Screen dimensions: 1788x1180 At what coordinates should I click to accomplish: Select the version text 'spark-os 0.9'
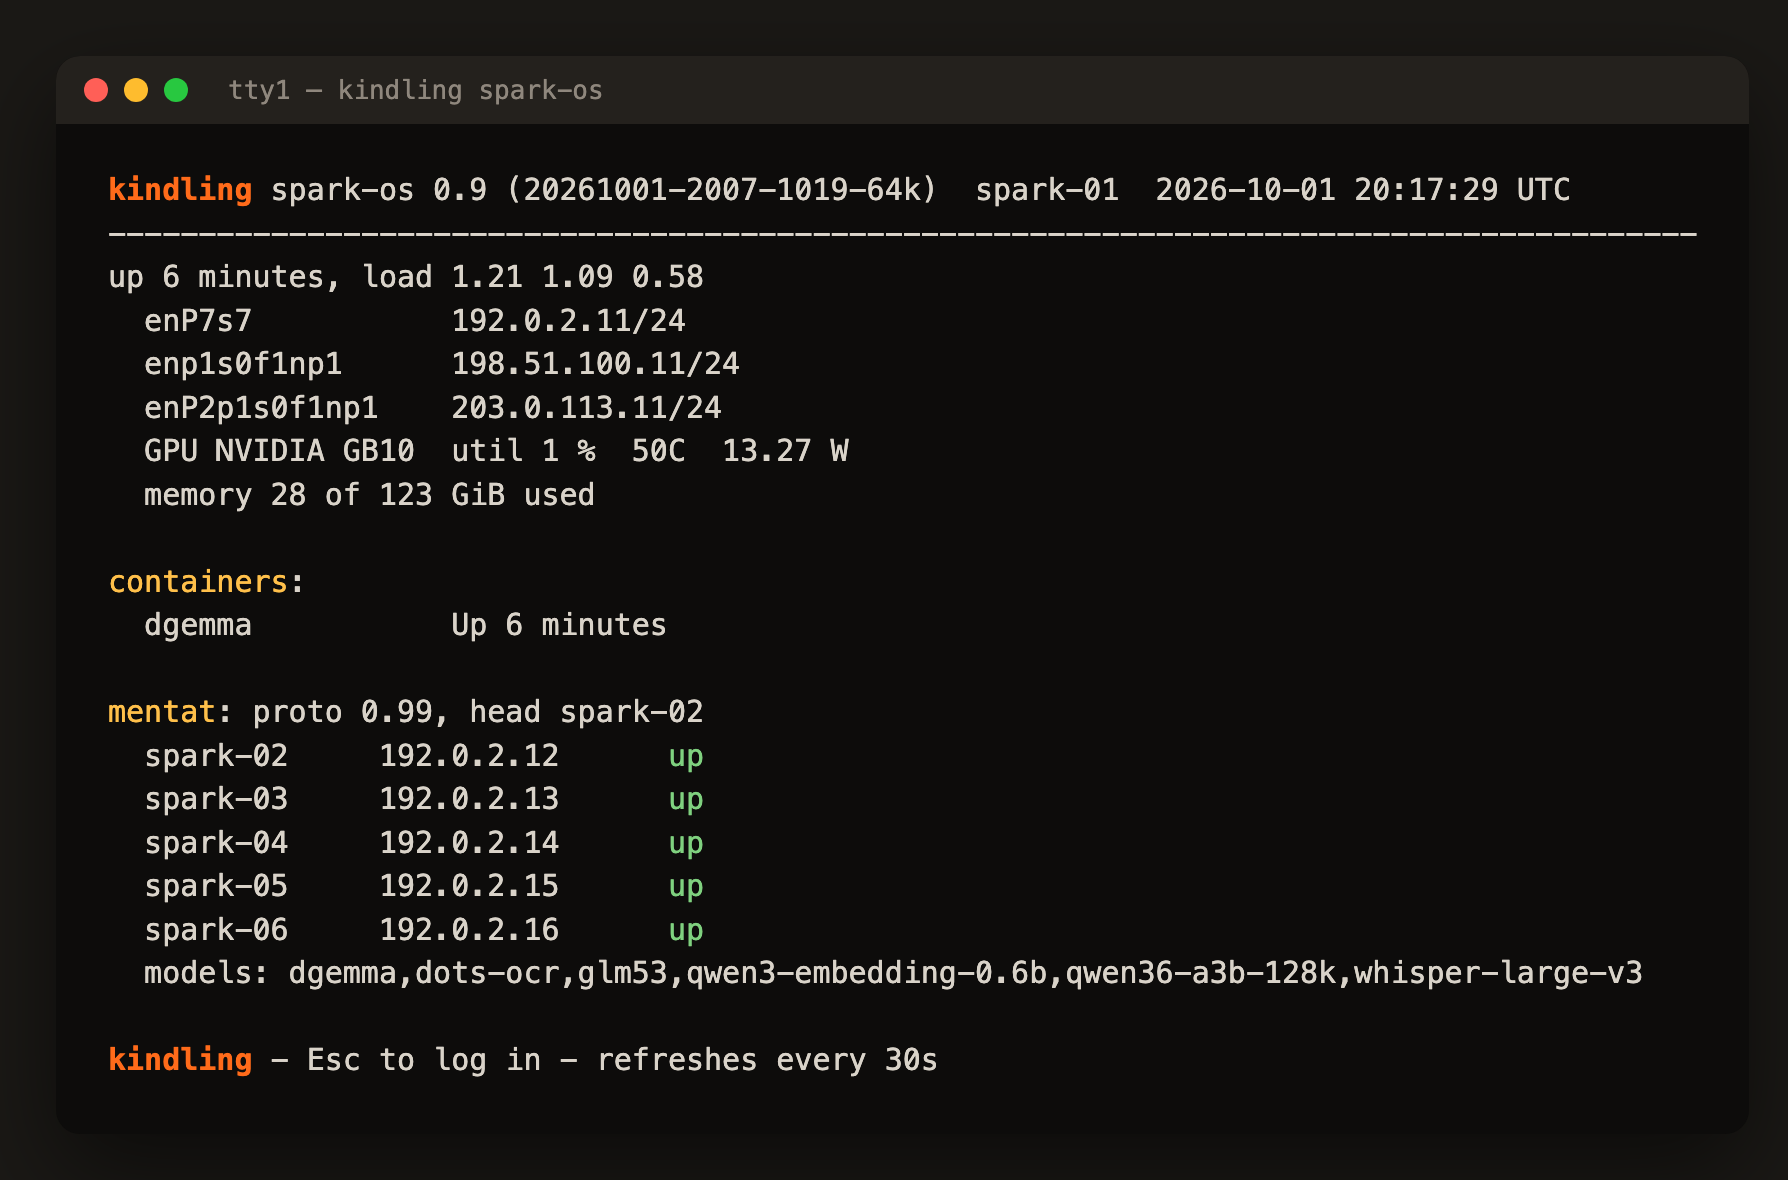pos(379,189)
